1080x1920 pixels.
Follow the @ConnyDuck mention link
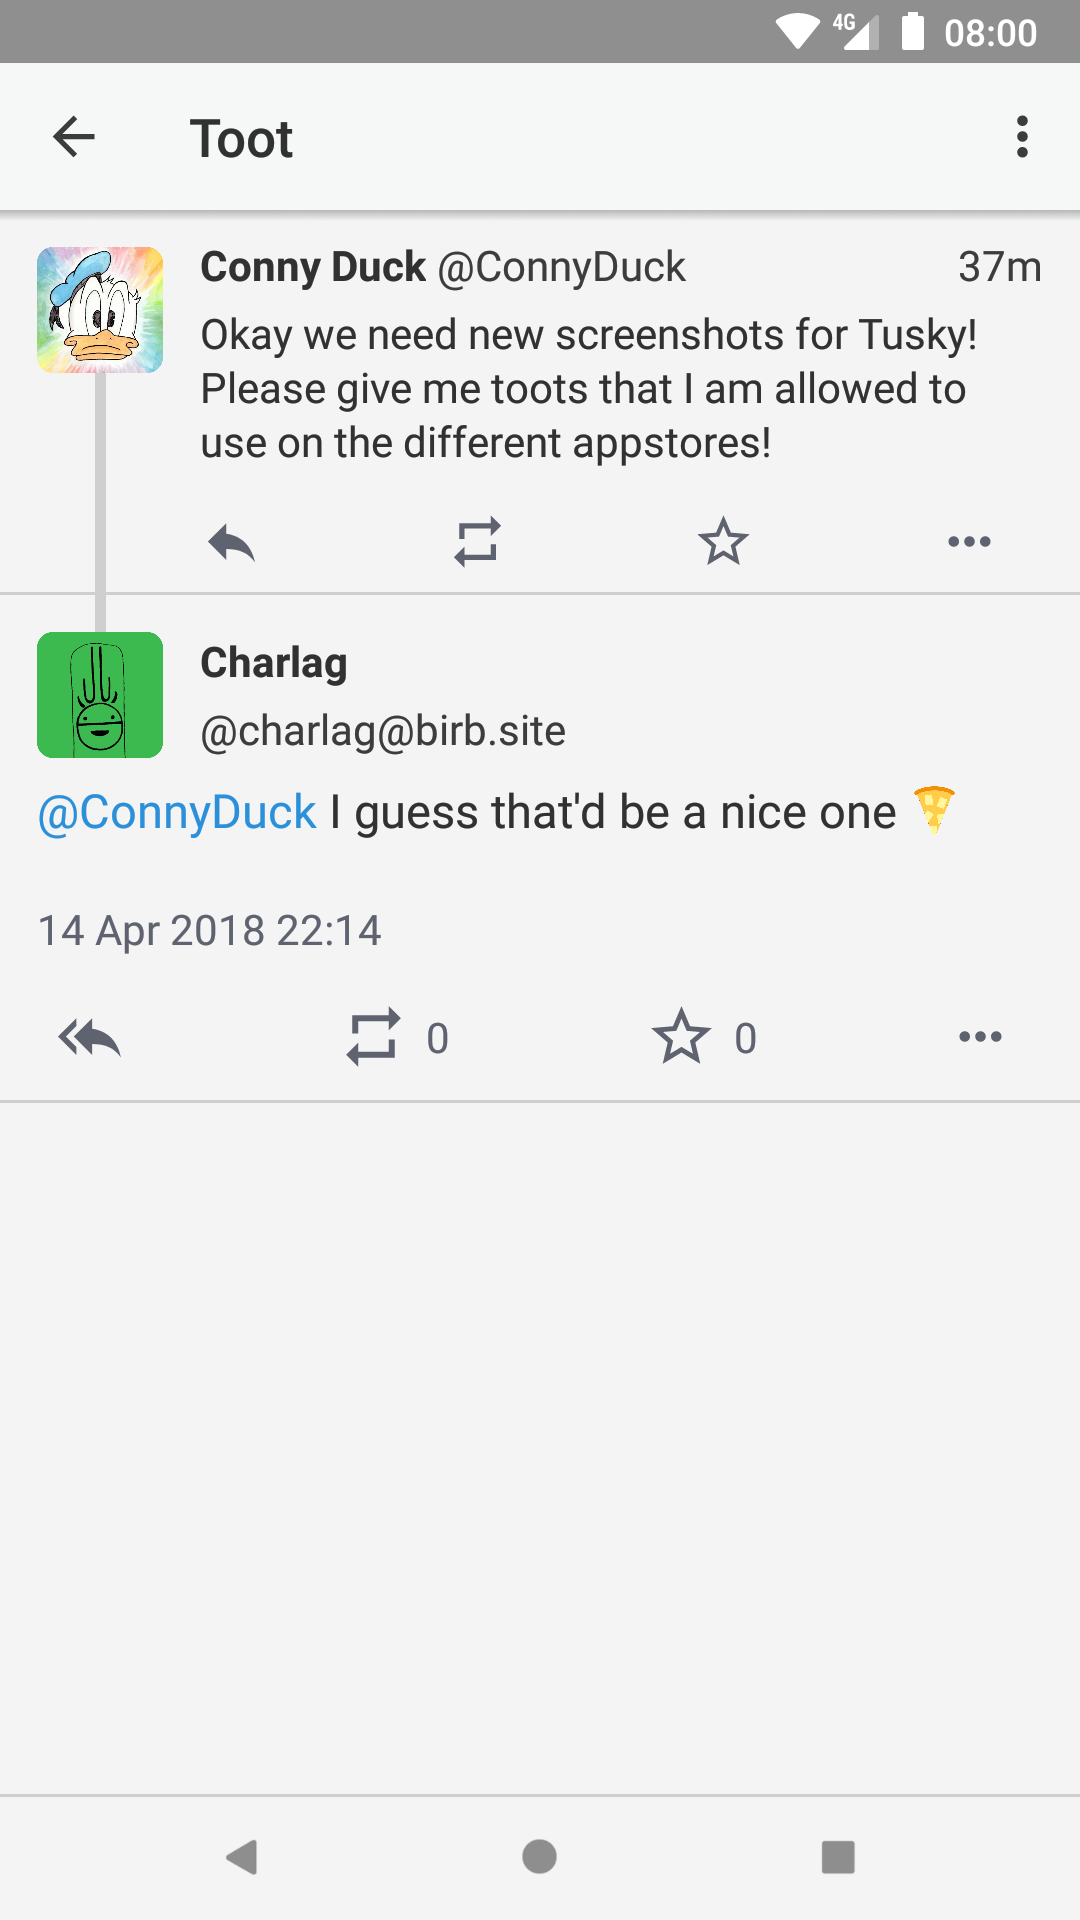coord(177,812)
